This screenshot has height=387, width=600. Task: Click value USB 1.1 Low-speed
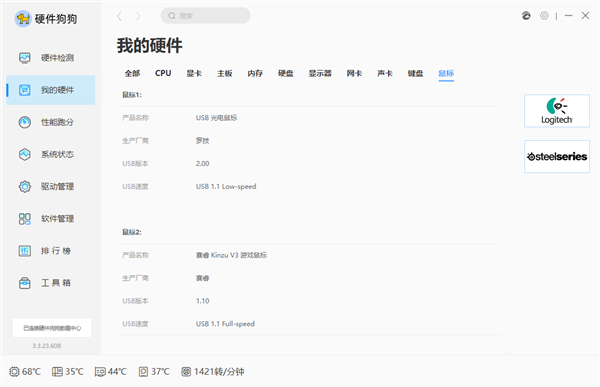(226, 186)
